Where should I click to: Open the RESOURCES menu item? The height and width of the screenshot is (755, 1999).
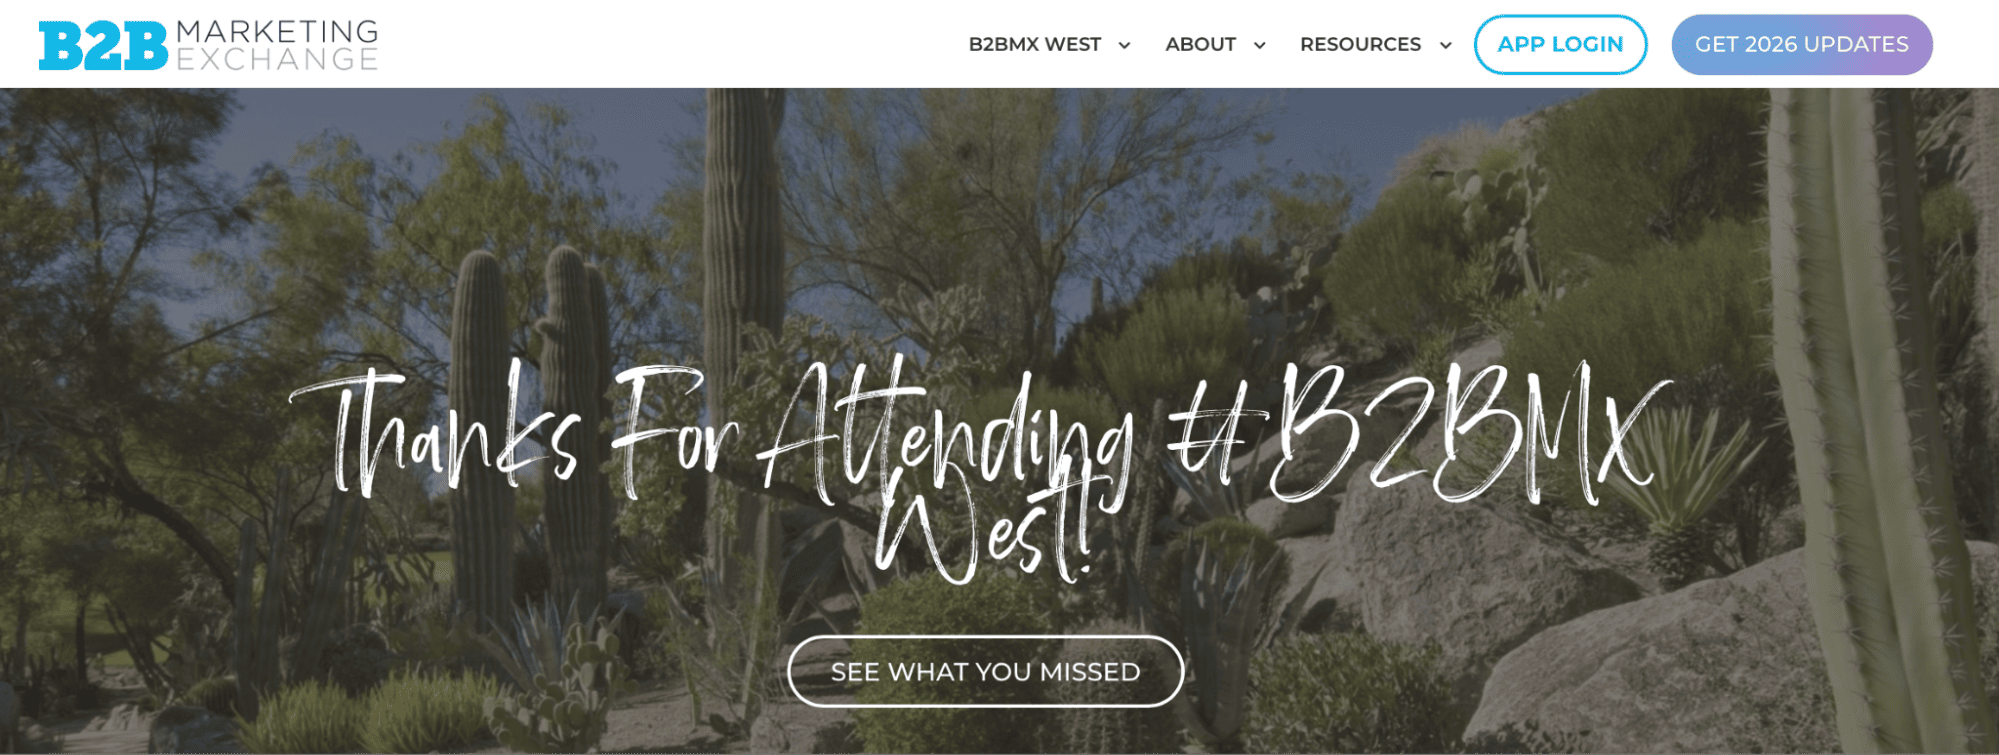click(x=1360, y=45)
